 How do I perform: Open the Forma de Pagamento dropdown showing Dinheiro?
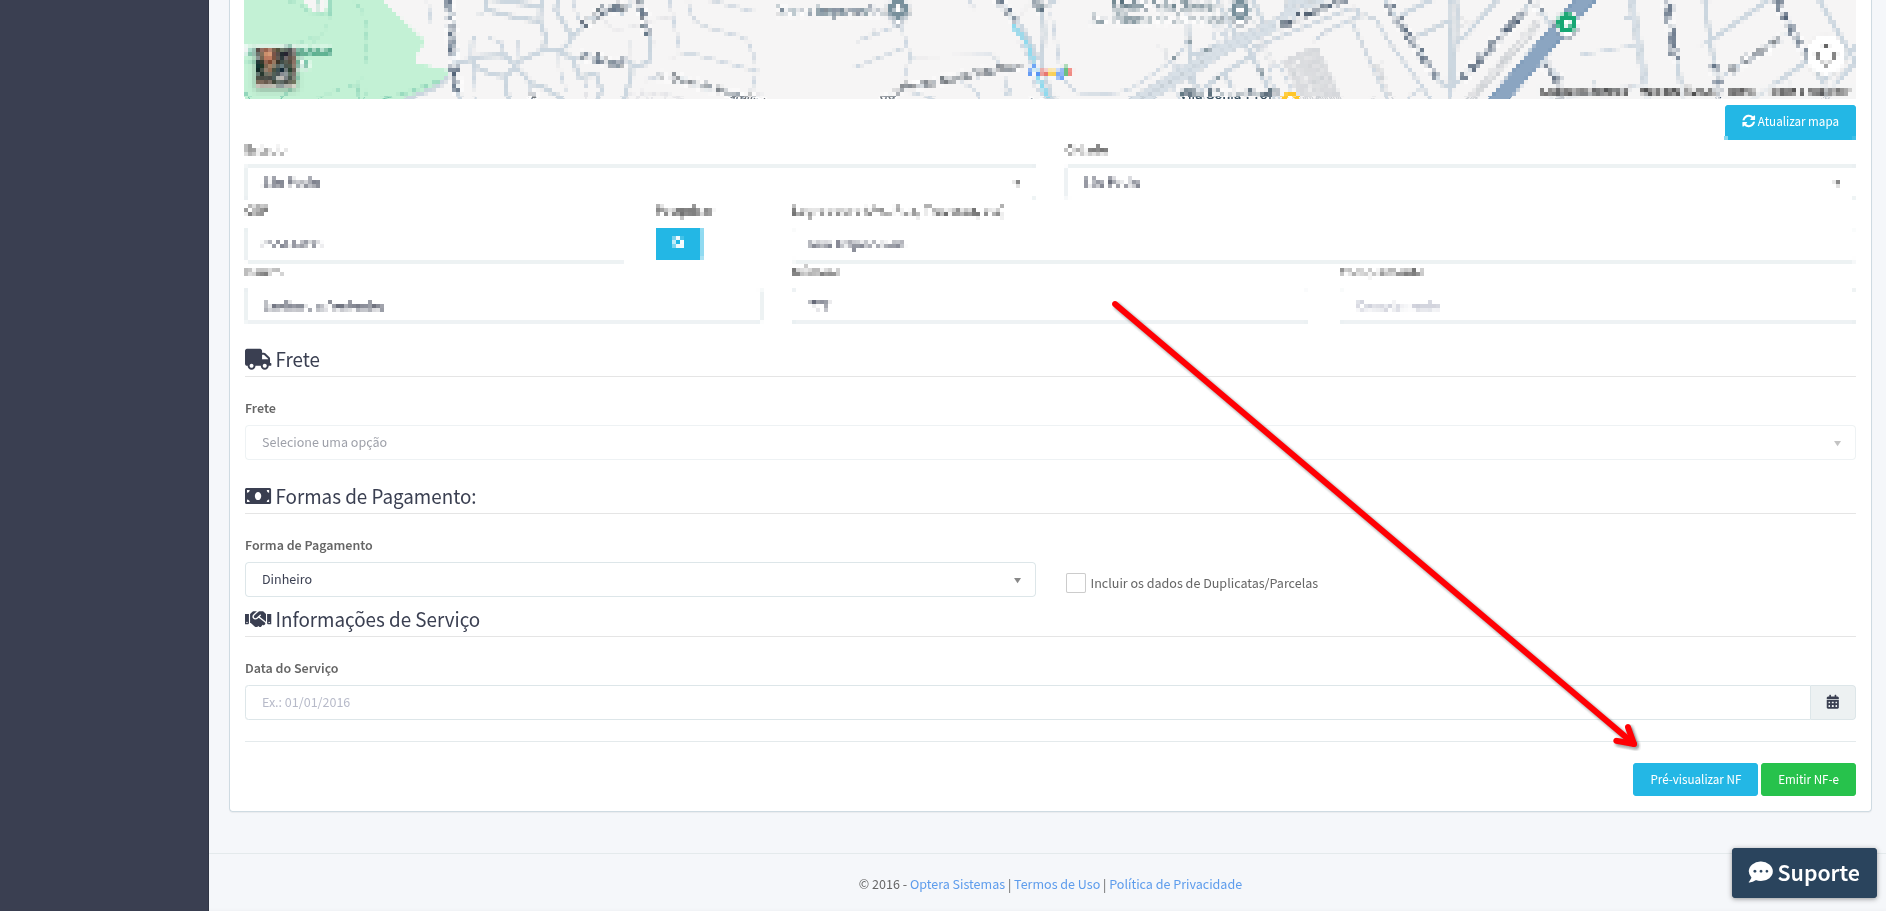[x=639, y=580]
